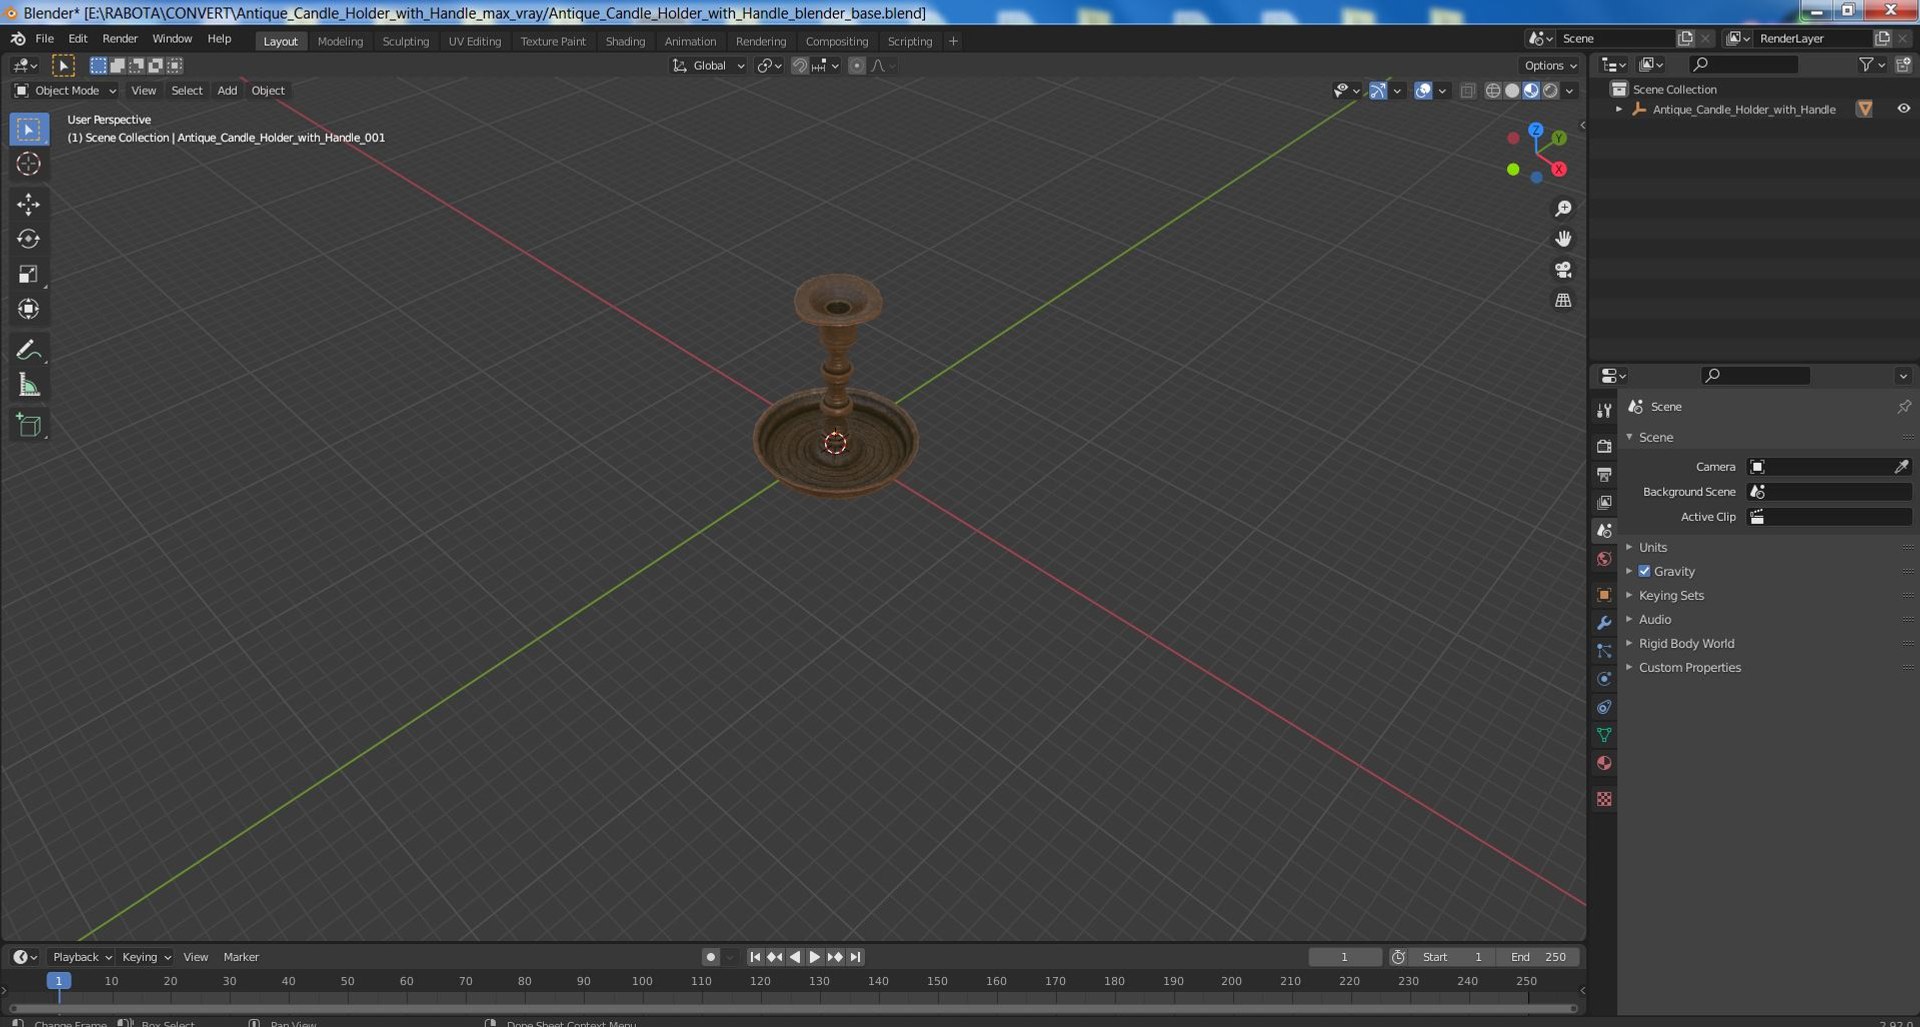Open the Render menu
Image resolution: width=1920 pixels, height=1027 pixels.
(x=120, y=39)
